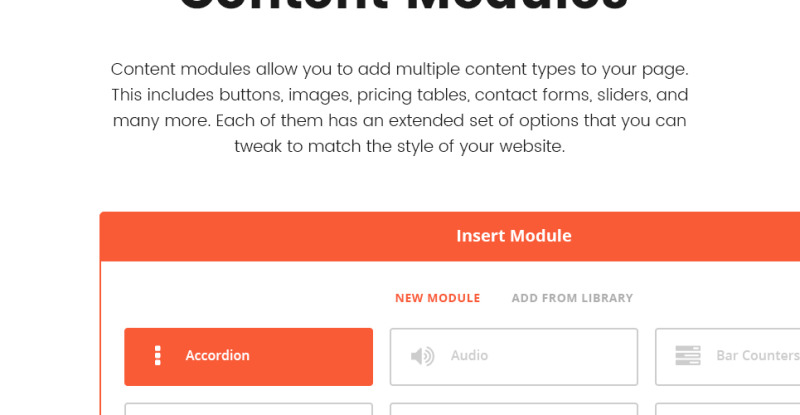Switch to the New Module tab
The image size is (800, 415).
[437, 298]
